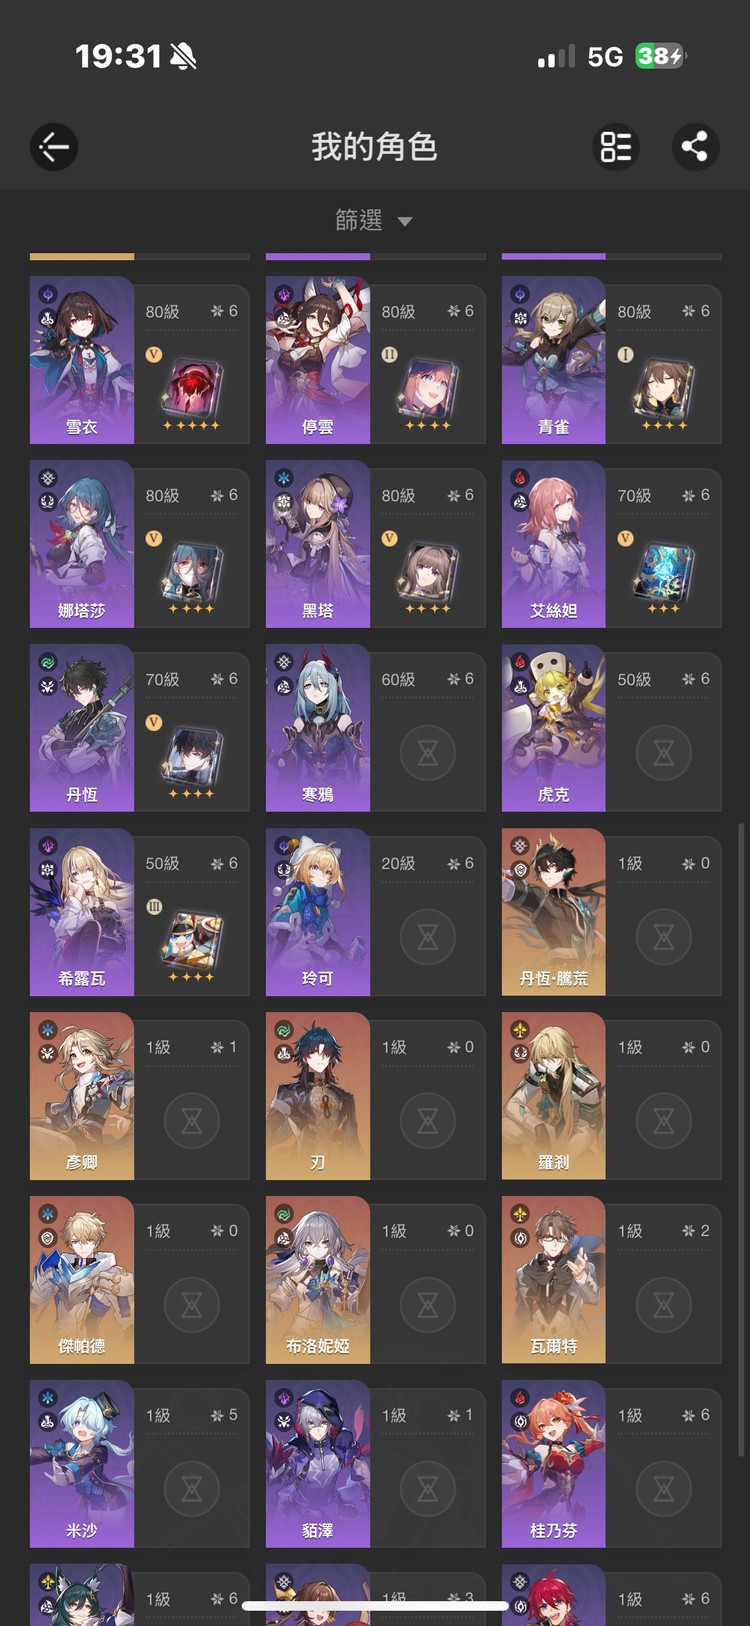Tap 桂乃芬 character card

click(x=612, y=1464)
